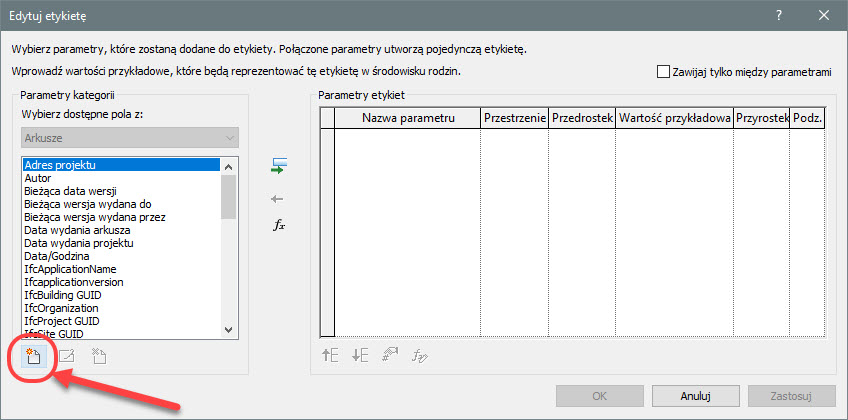
Task: Open the 'Arkusze' category dropdown
Action: click(x=130, y=137)
